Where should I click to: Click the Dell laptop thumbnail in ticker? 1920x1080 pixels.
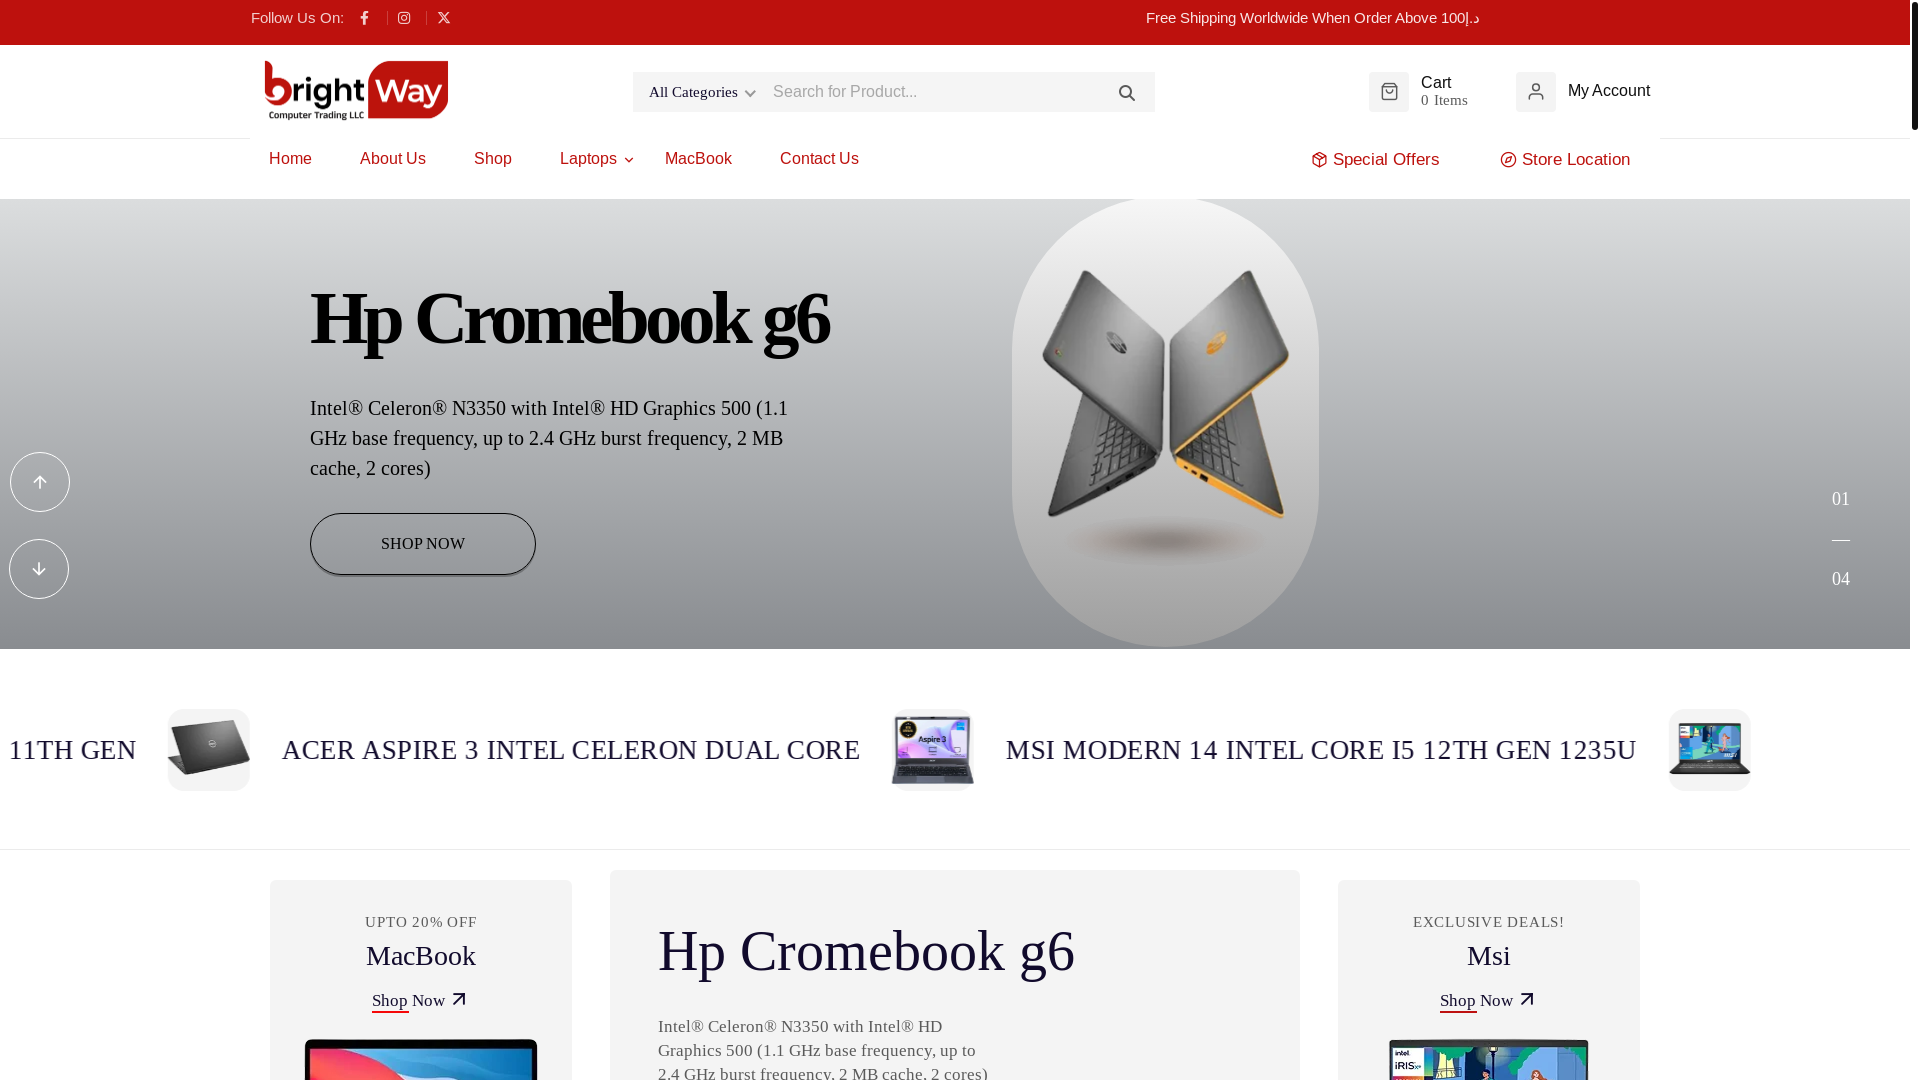pos(209,750)
